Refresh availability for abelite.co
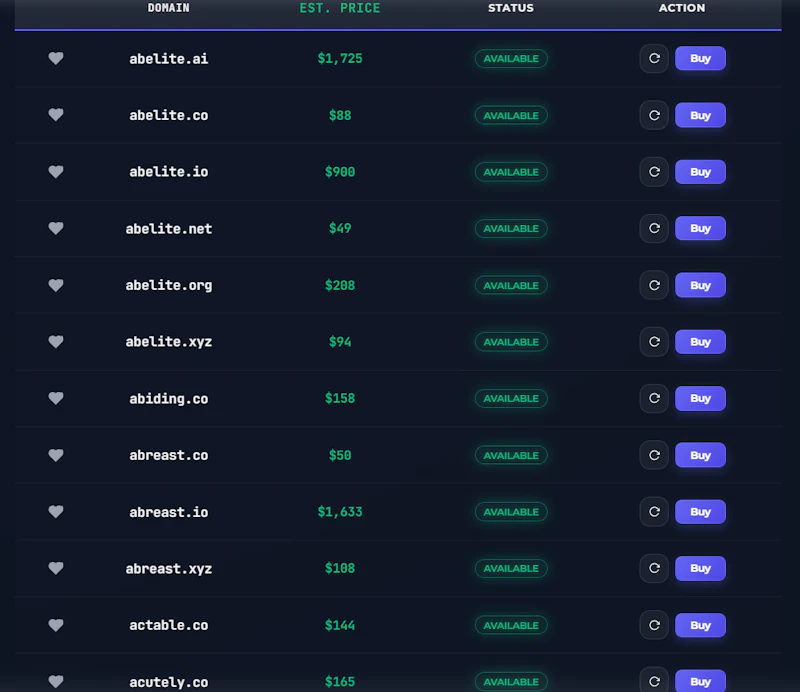The height and width of the screenshot is (692, 800). (x=654, y=115)
